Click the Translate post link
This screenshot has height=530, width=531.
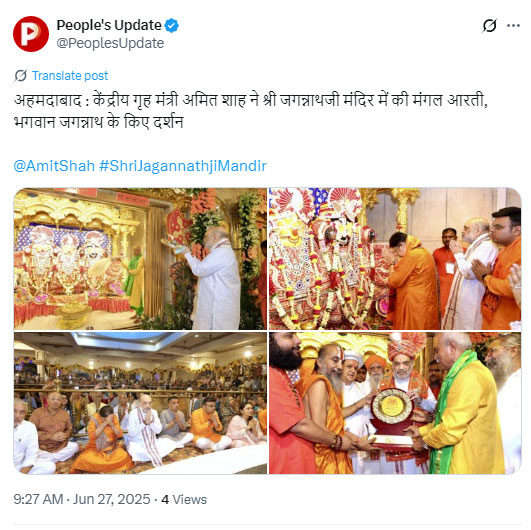tap(70, 76)
